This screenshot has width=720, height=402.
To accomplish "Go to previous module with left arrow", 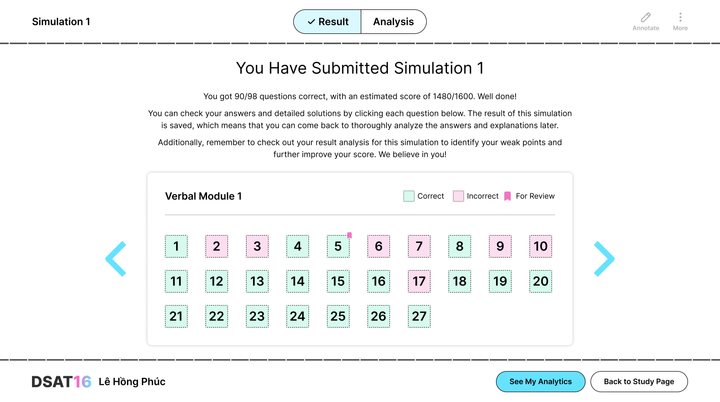I will pyautogui.click(x=116, y=259).
